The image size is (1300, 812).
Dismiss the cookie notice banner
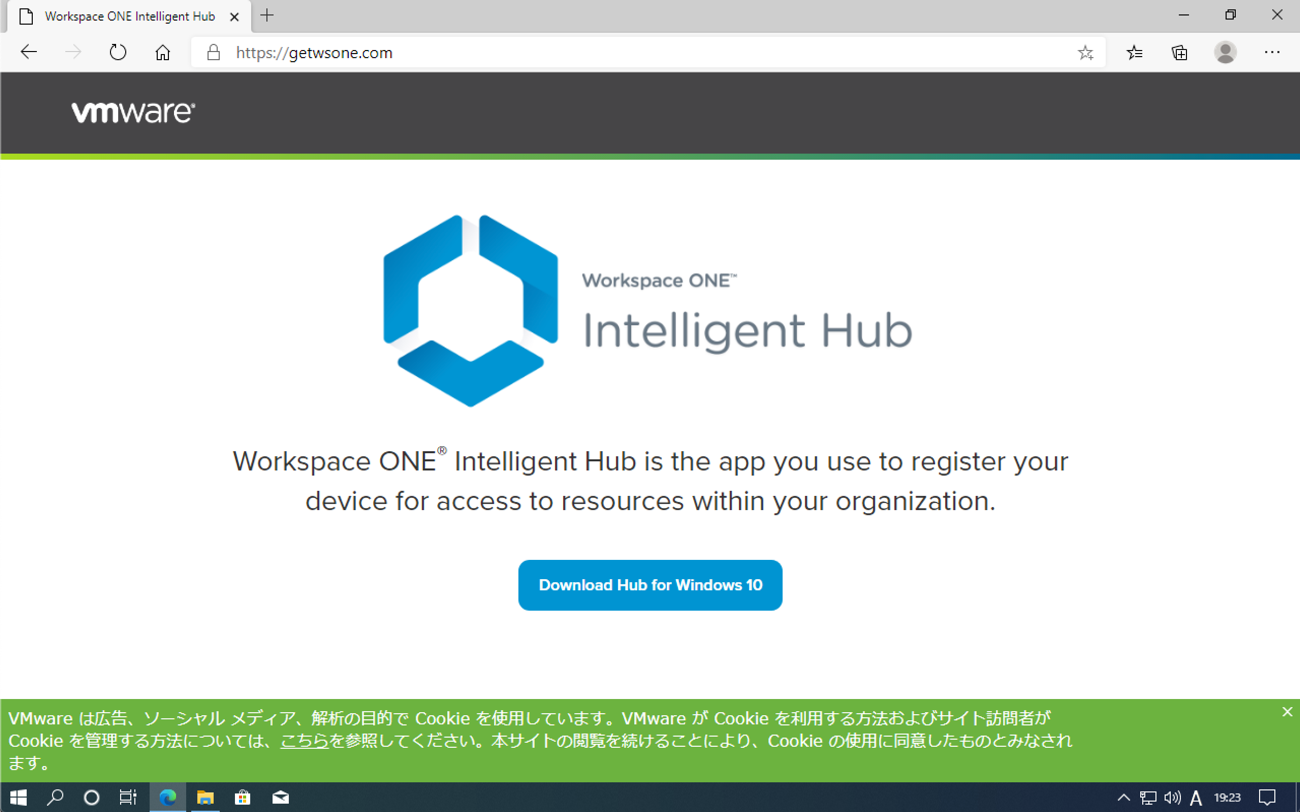click(x=1287, y=712)
